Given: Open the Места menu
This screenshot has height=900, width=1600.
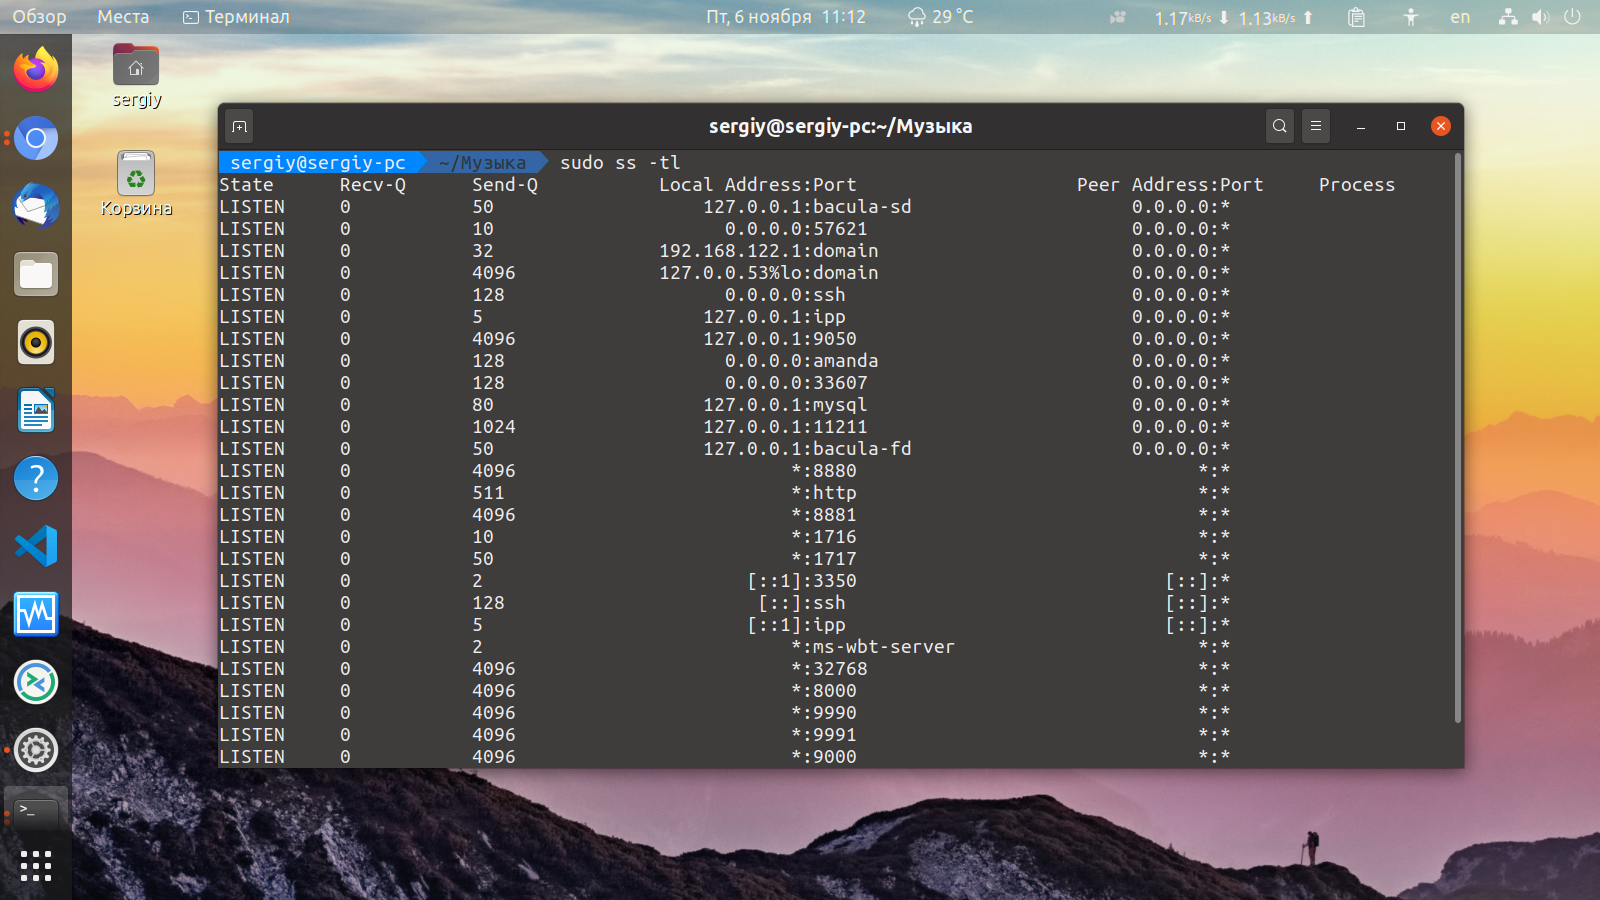Looking at the screenshot, I should (123, 17).
